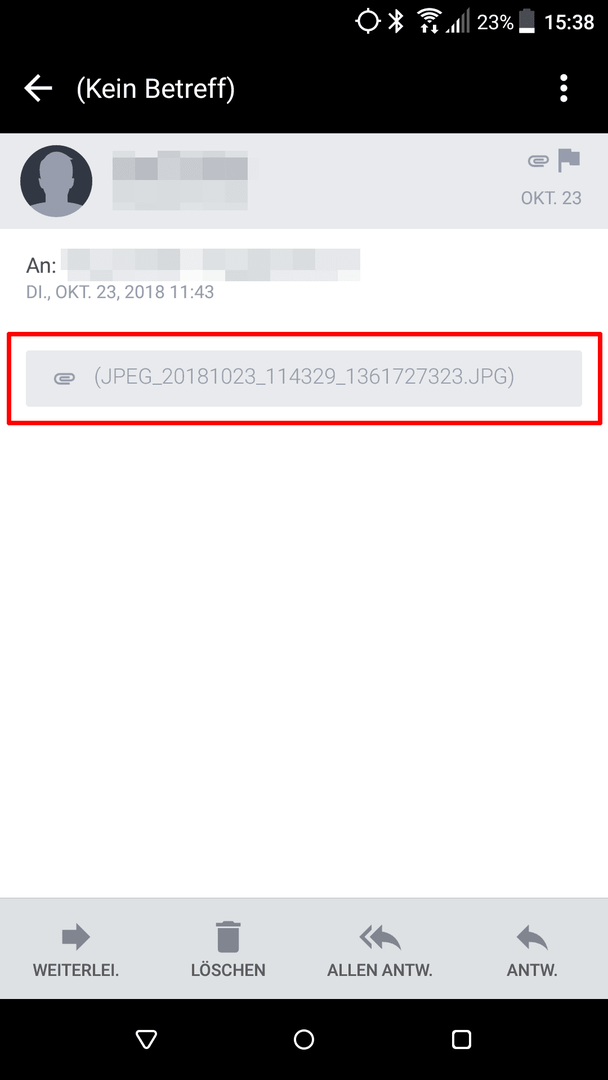Image resolution: width=608 pixels, height=1080 pixels.
Task: Reply to all with Allen Antw.
Action: [380, 951]
